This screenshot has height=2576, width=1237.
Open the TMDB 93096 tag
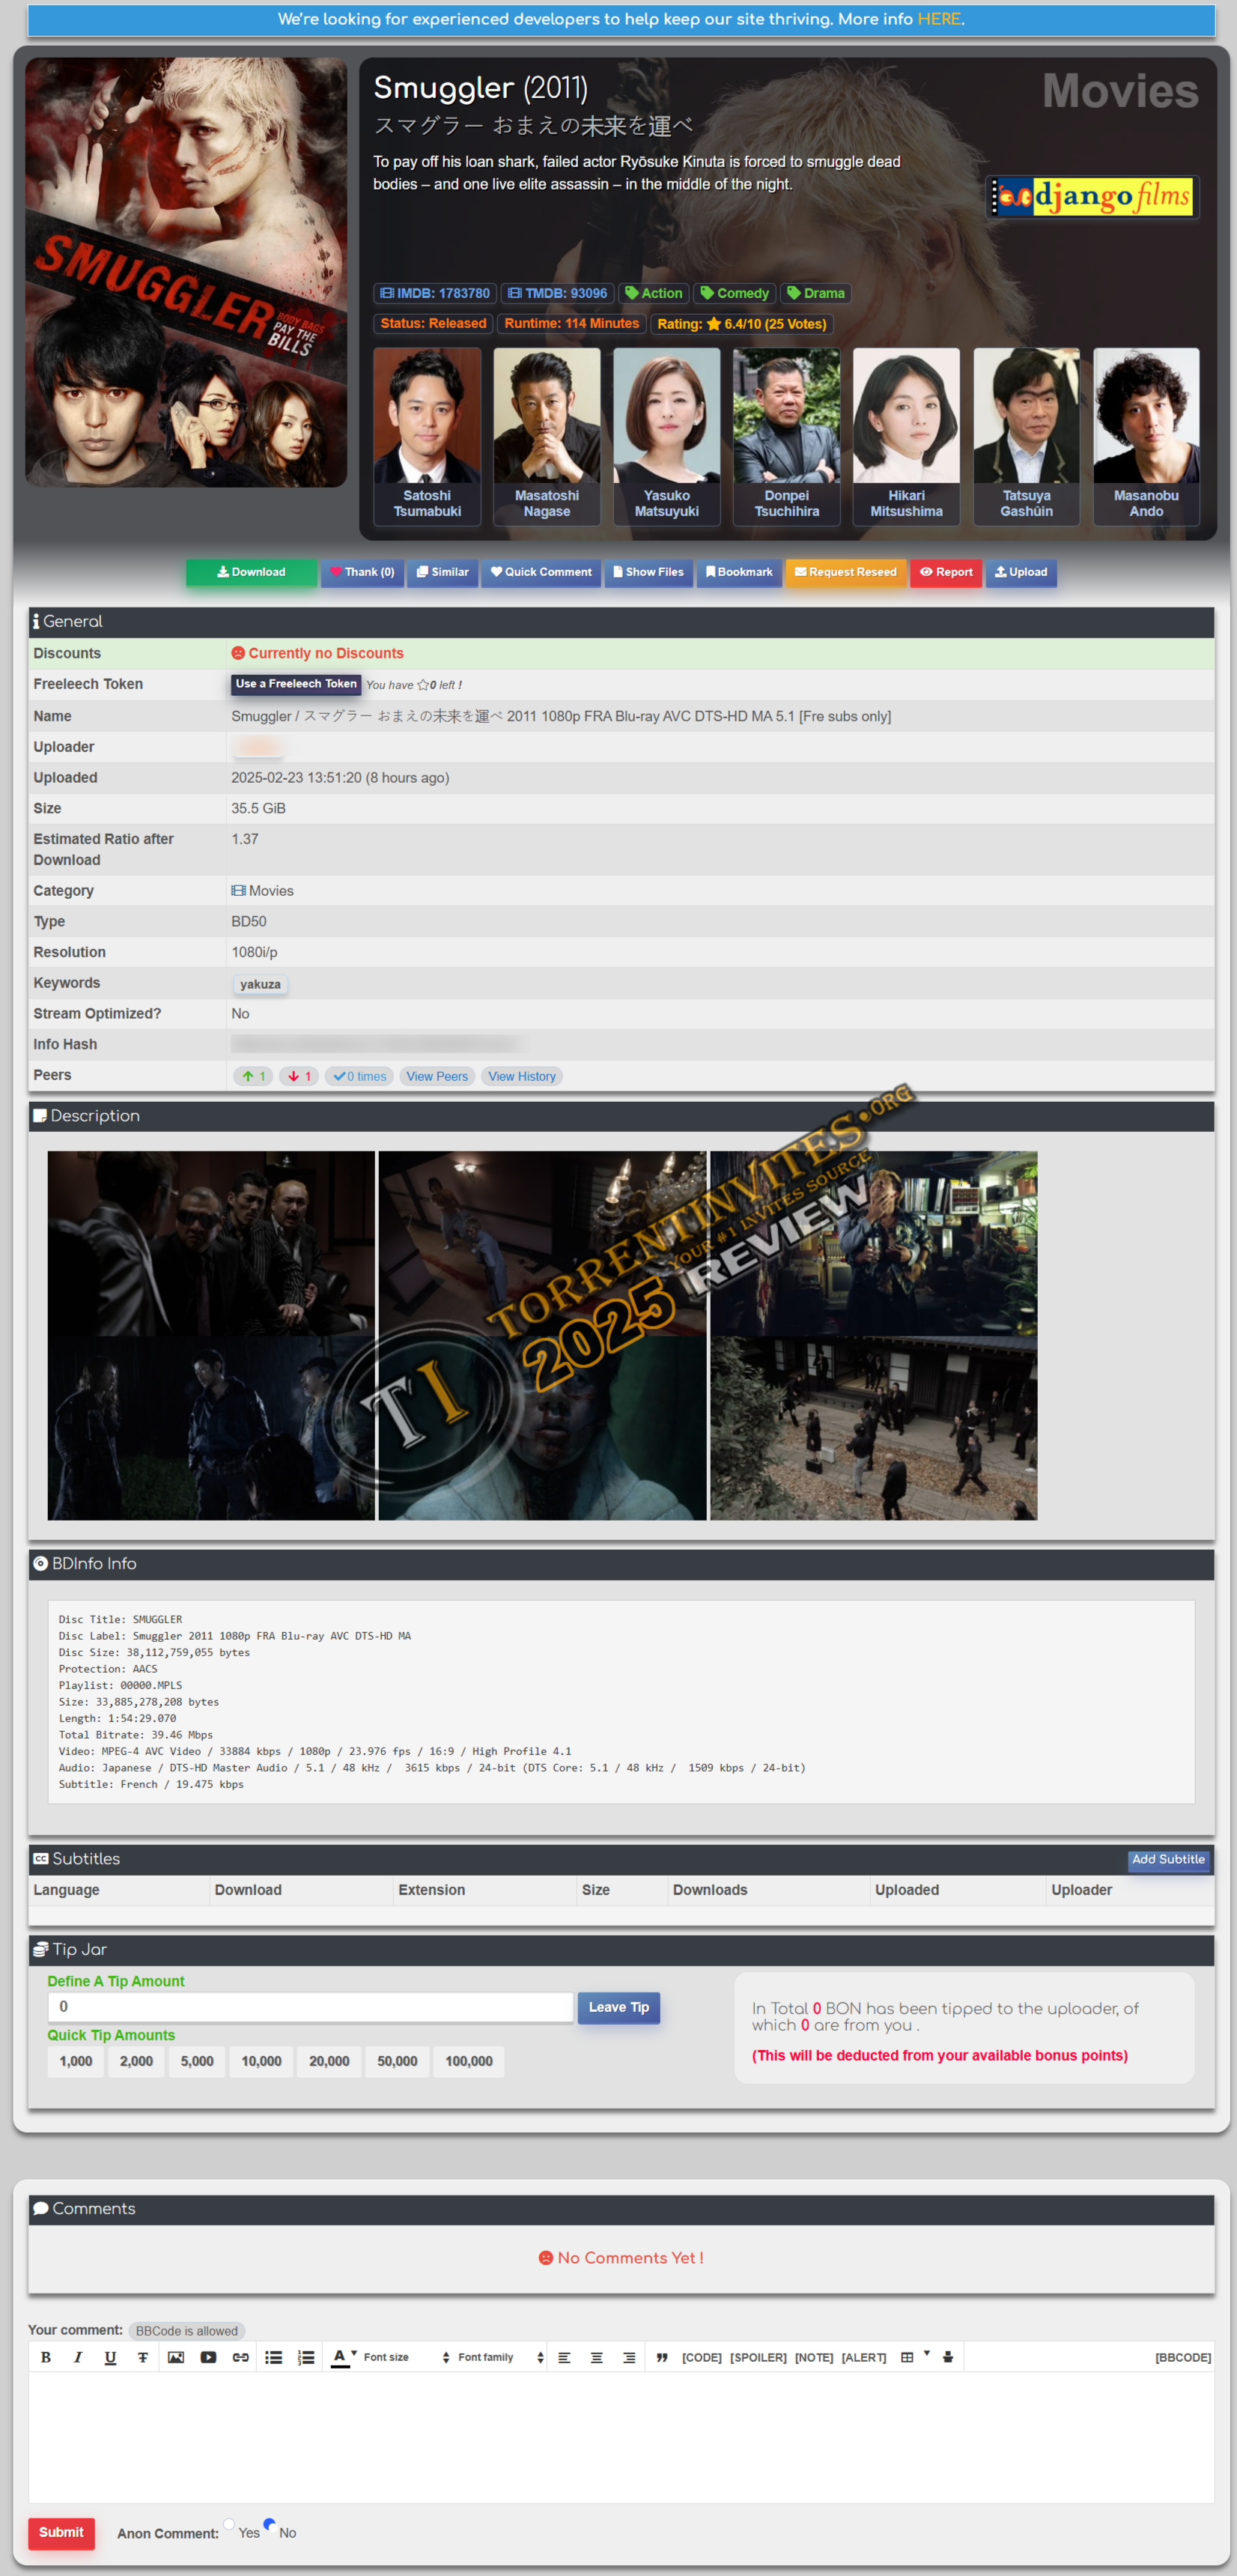(x=557, y=293)
